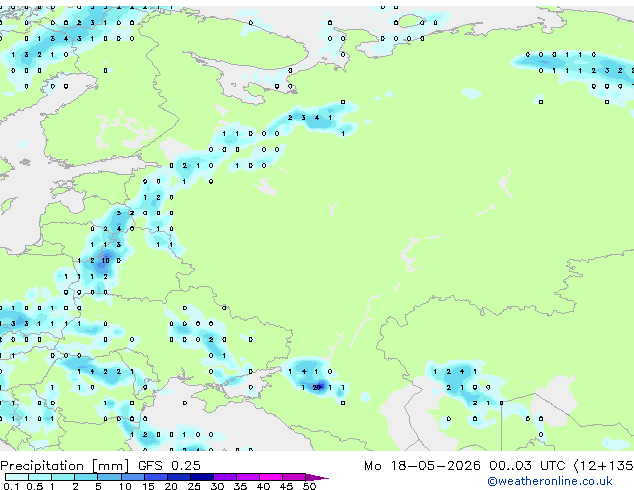
Task: Click the 0.5–1 mm cyan legend swatch
Action: (40, 477)
